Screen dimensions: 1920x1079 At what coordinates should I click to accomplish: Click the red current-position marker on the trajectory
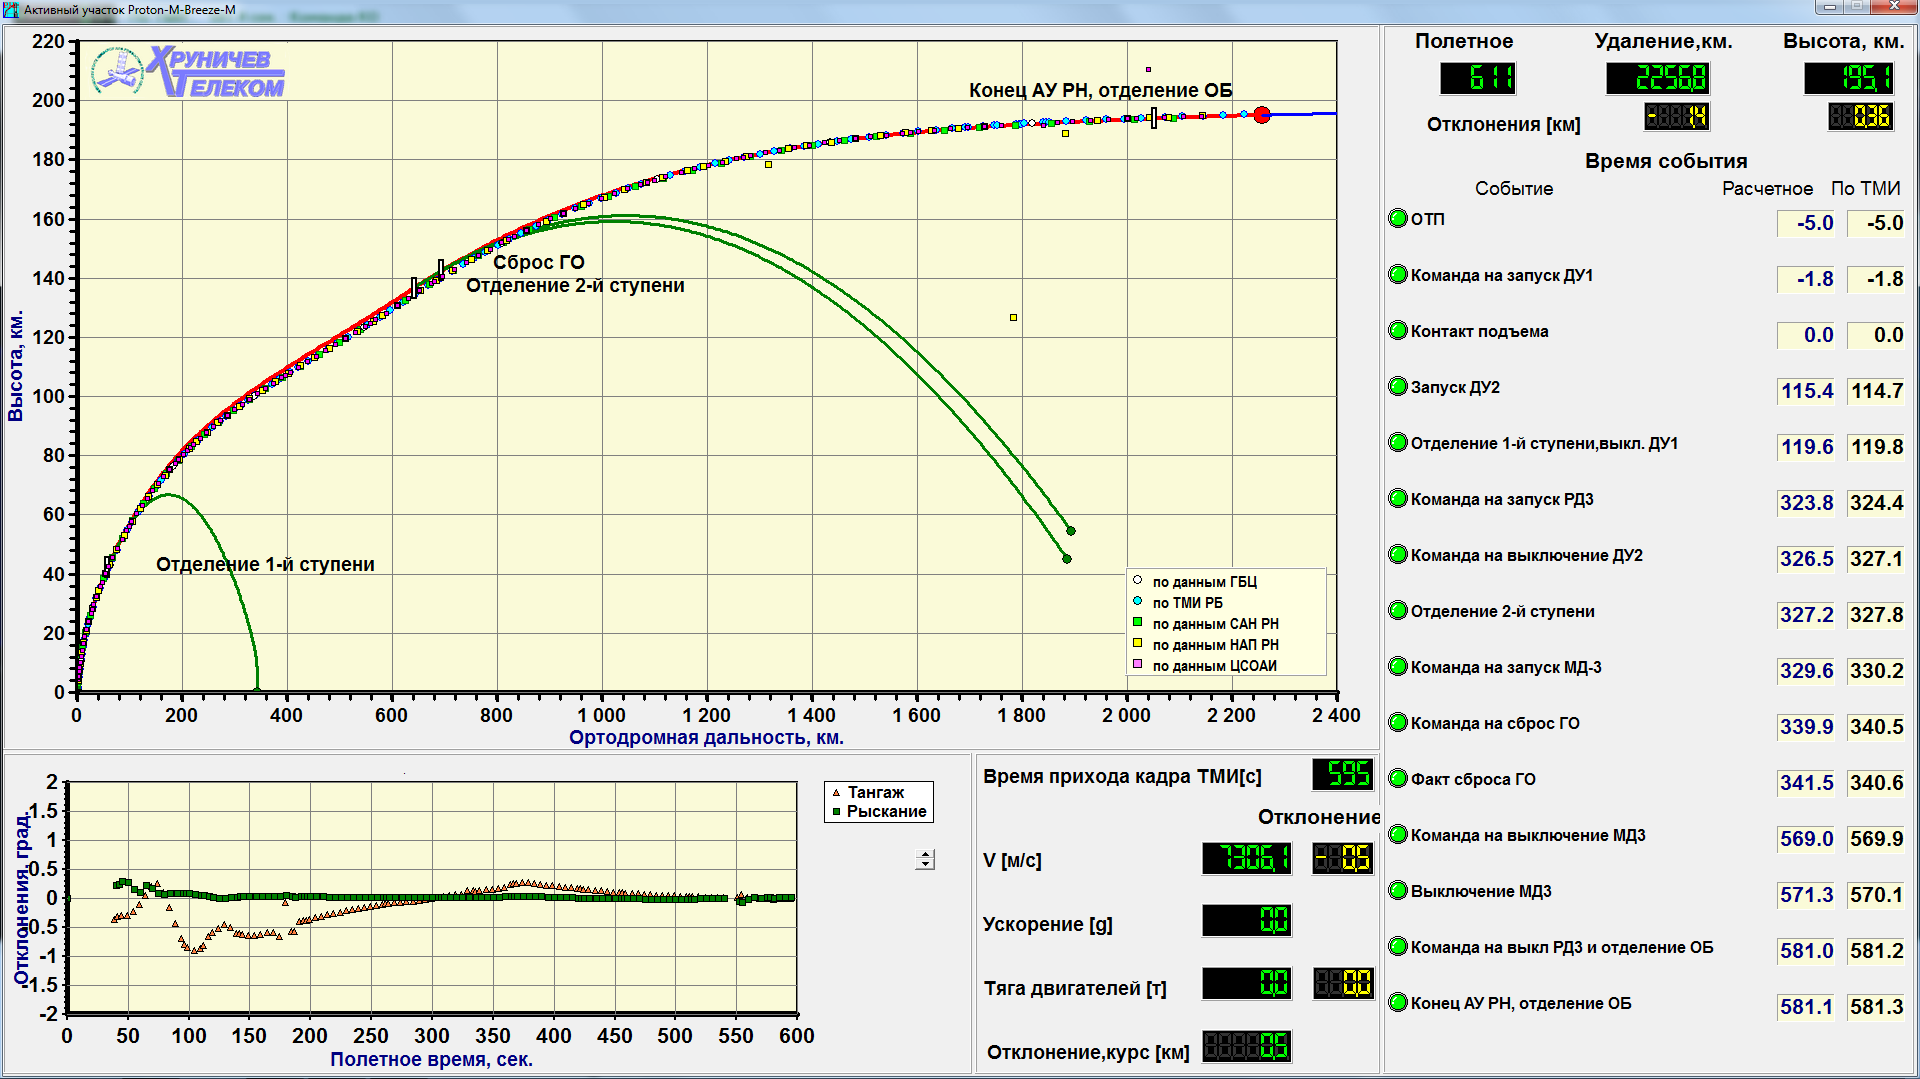pyautogui.click(x=1262, y=115)
